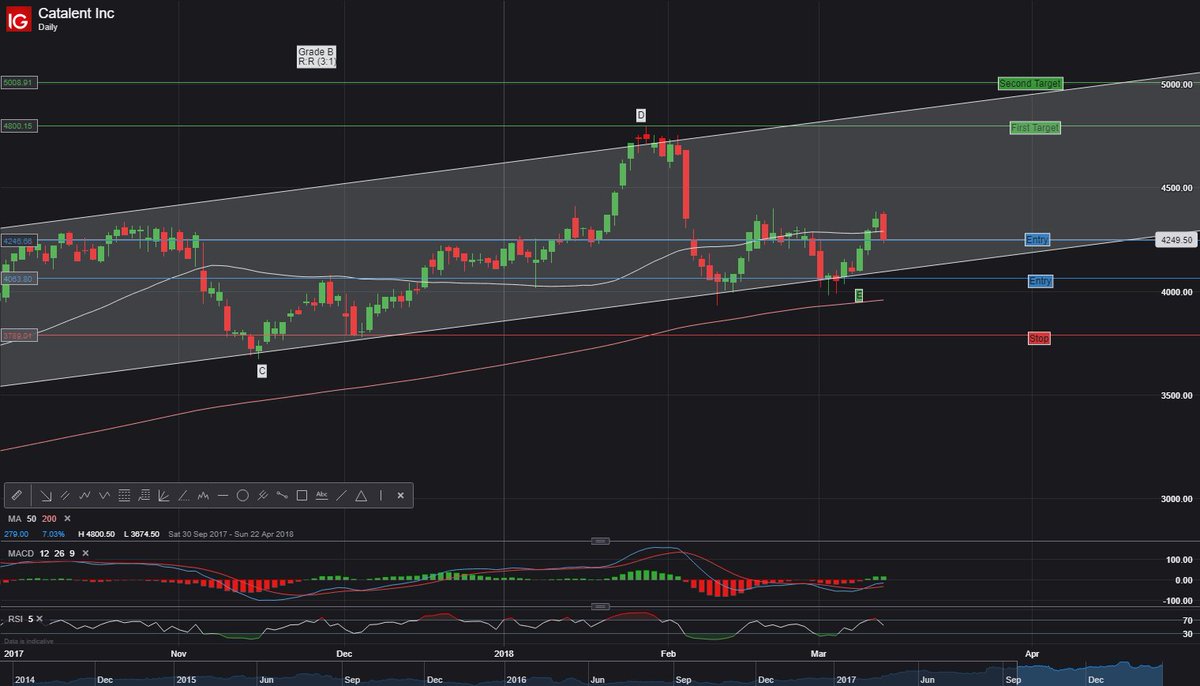Viewport: 1200px width, 686px height.
Task: Click the 4063.80 price level tag
Action: click(x=19, y=279)
